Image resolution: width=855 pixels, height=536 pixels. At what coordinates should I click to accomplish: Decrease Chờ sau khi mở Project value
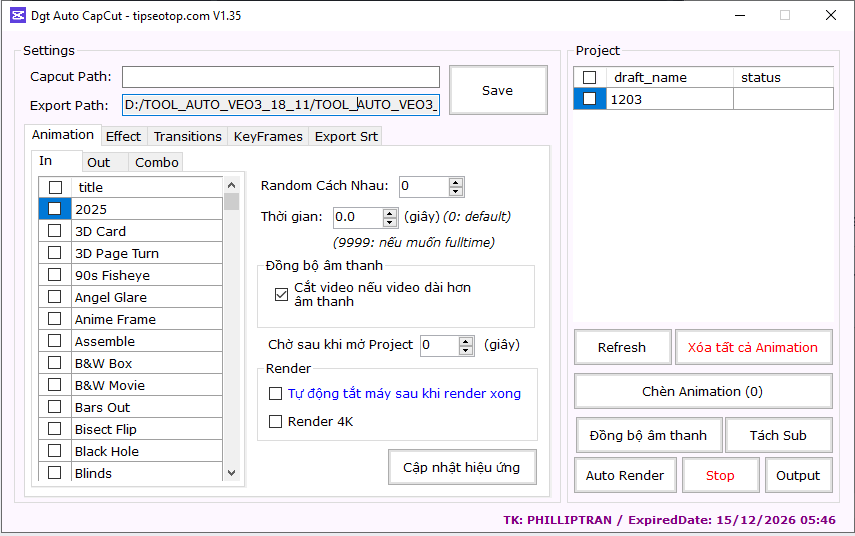[466, 350]
